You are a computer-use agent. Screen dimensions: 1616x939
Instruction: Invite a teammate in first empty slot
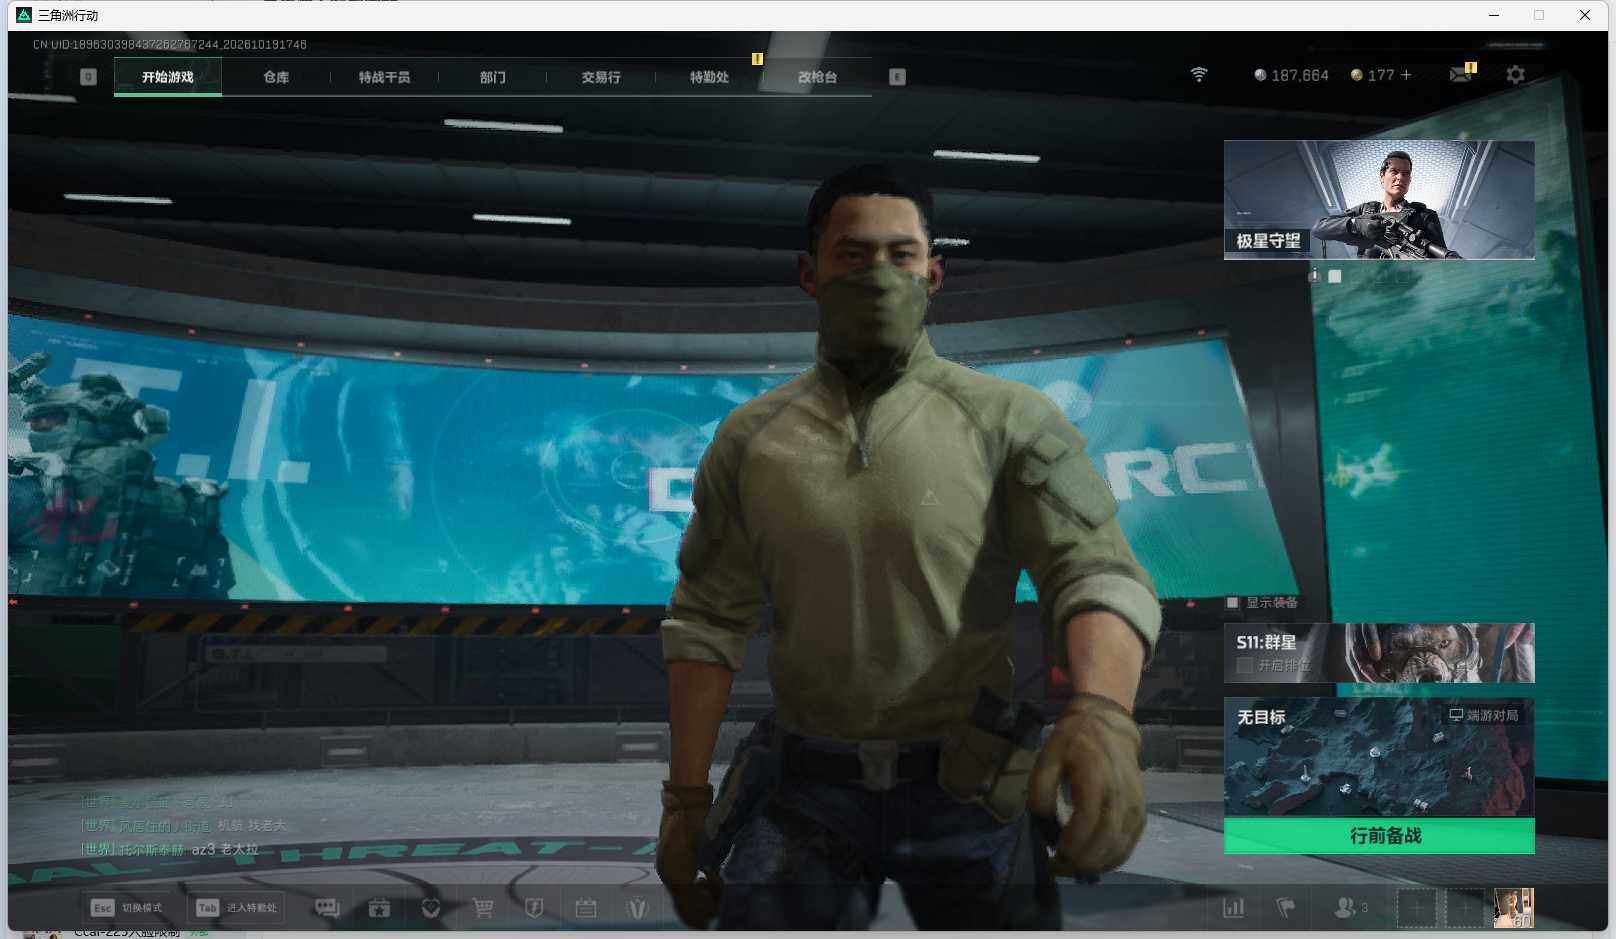pyautogui.click(x=1417, y=908)
